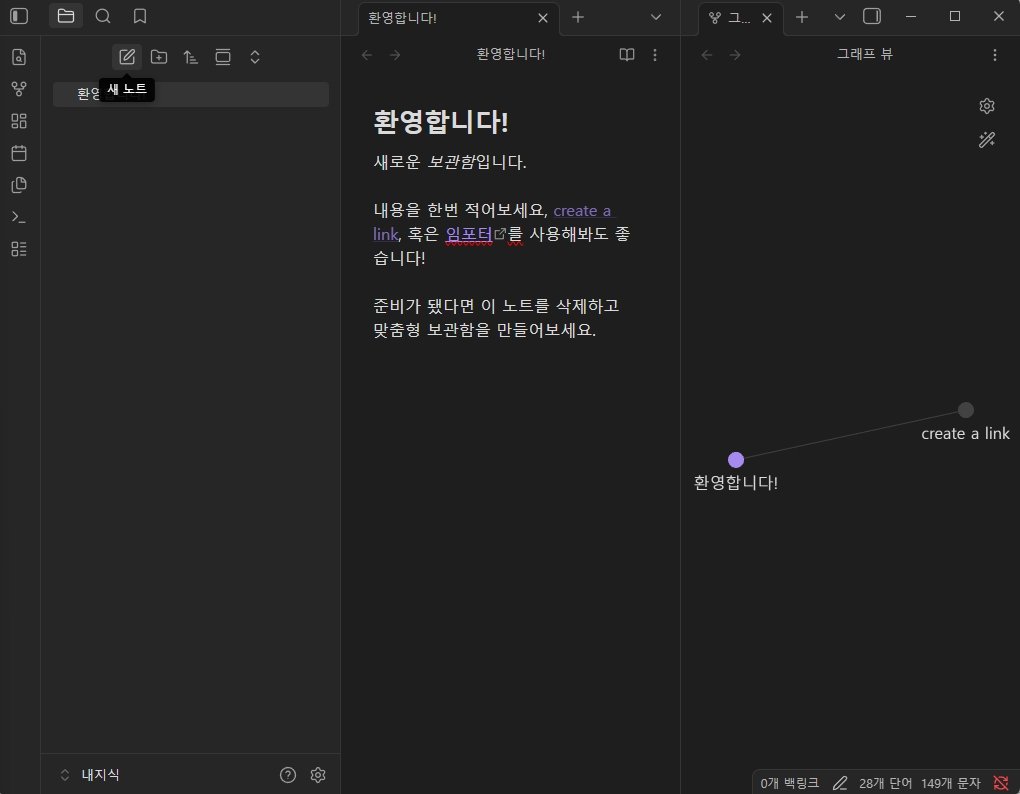Open command palette ribbon icon
This screenshot has width=1020, height=794.
coord(19,217)
